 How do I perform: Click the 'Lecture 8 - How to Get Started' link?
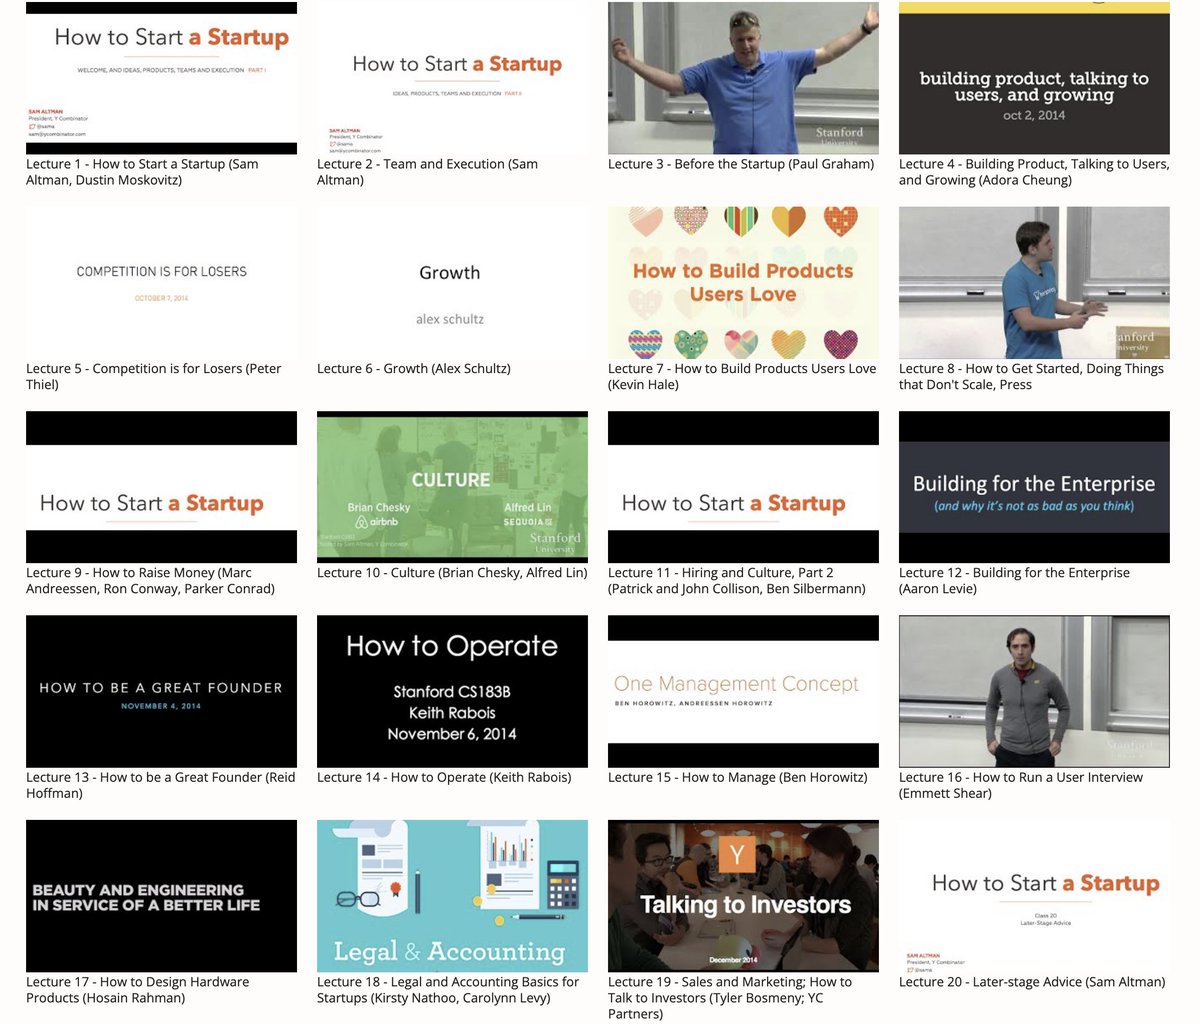(1031, 377)
